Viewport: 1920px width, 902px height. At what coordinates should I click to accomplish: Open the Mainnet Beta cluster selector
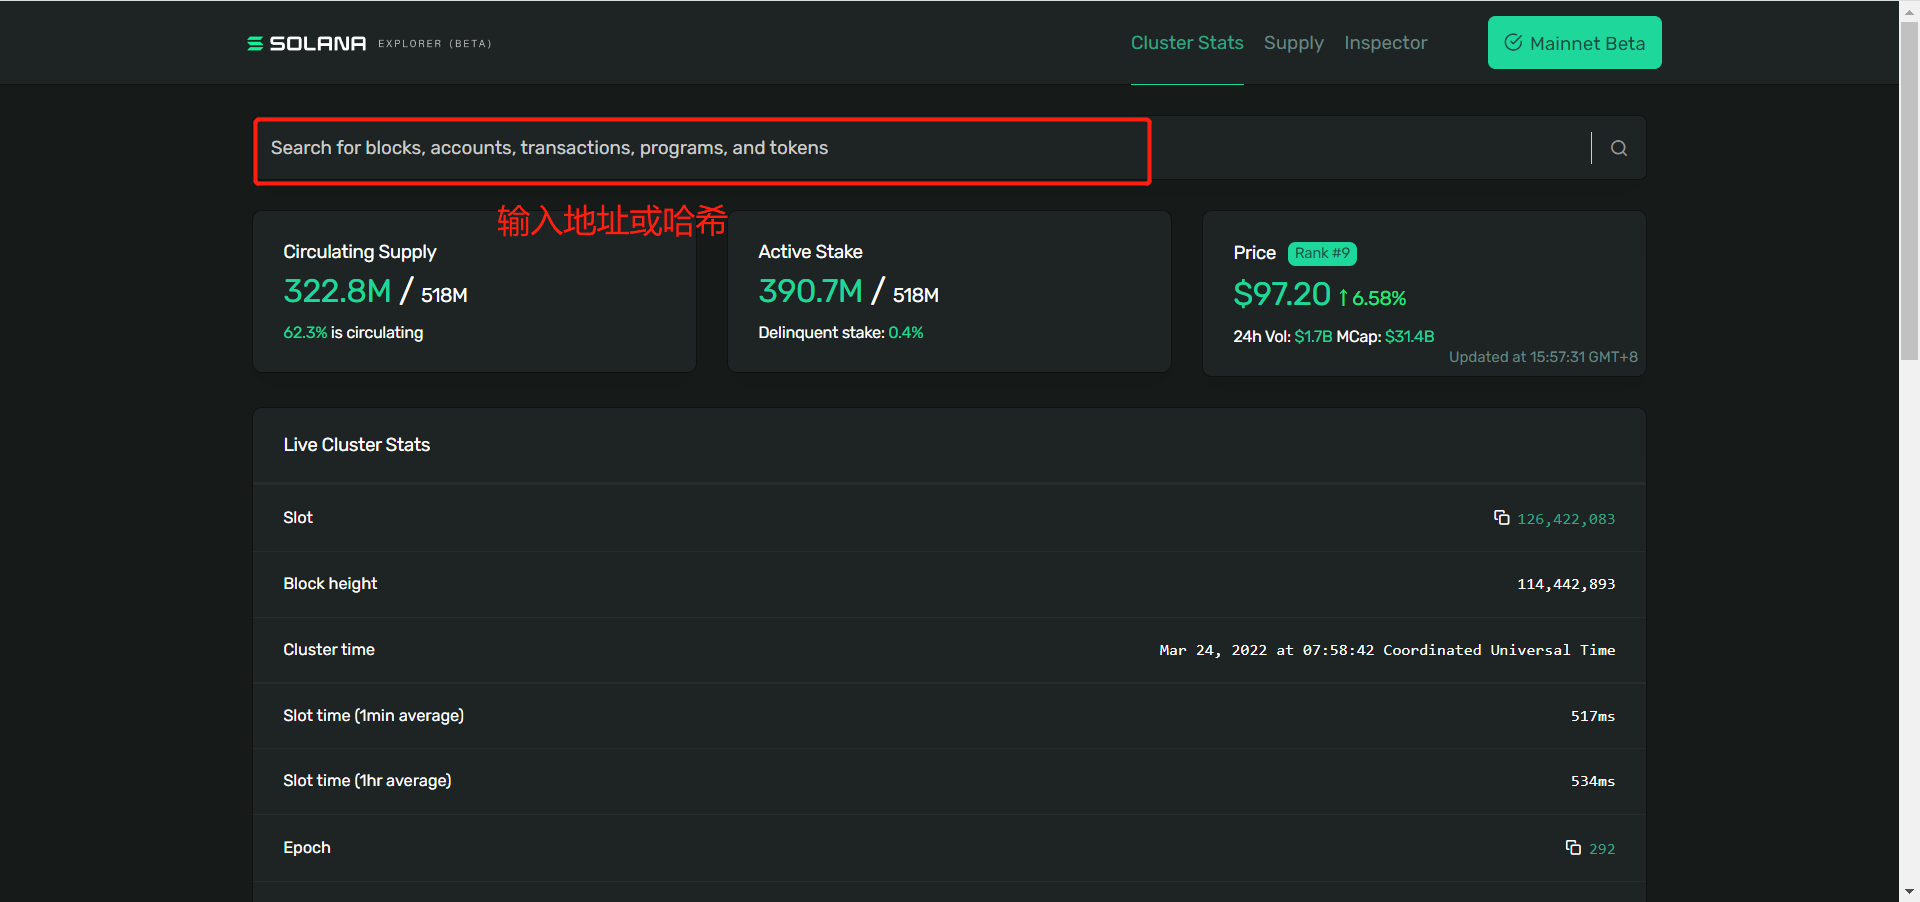(x=1574, y=43)
